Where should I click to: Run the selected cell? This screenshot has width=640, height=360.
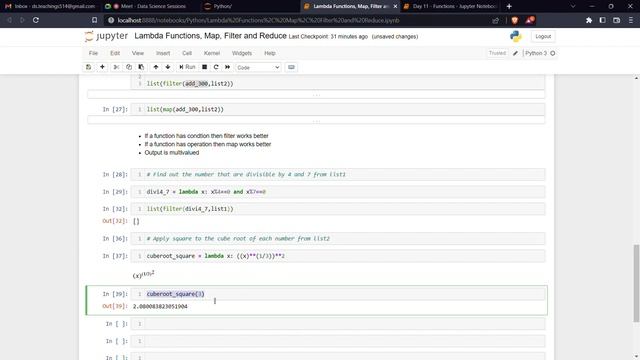[x=187, y=67]
